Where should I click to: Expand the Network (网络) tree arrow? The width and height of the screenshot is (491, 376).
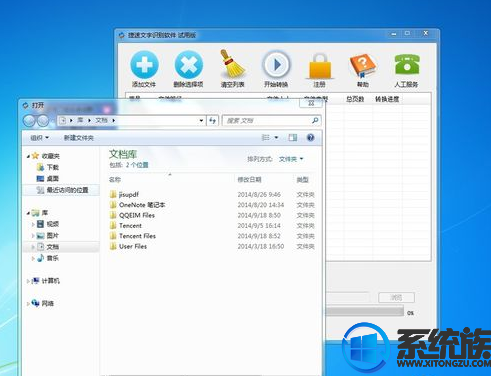click(x=28, y=304)
